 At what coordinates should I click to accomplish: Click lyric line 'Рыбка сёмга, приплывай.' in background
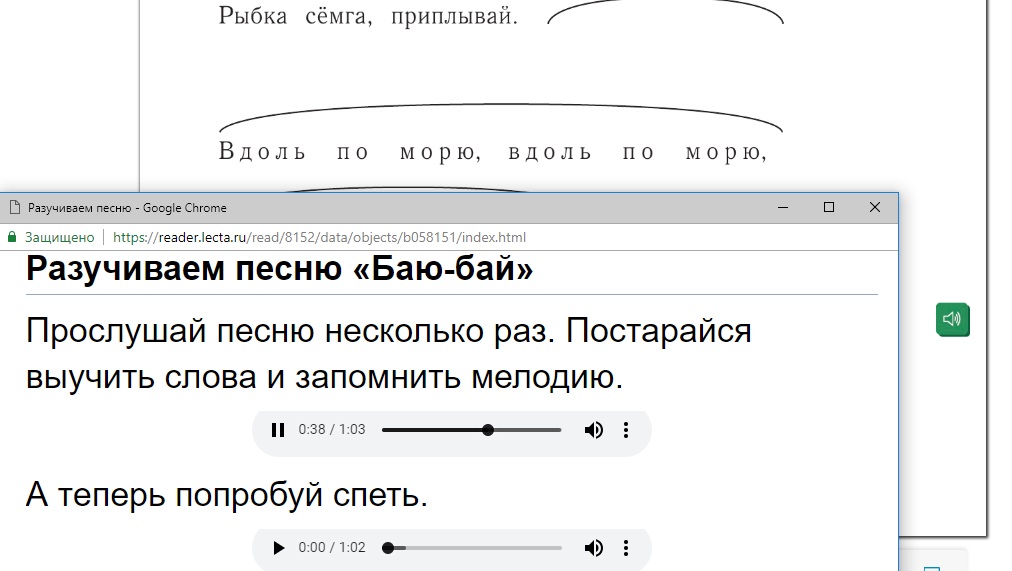point(369,15)
